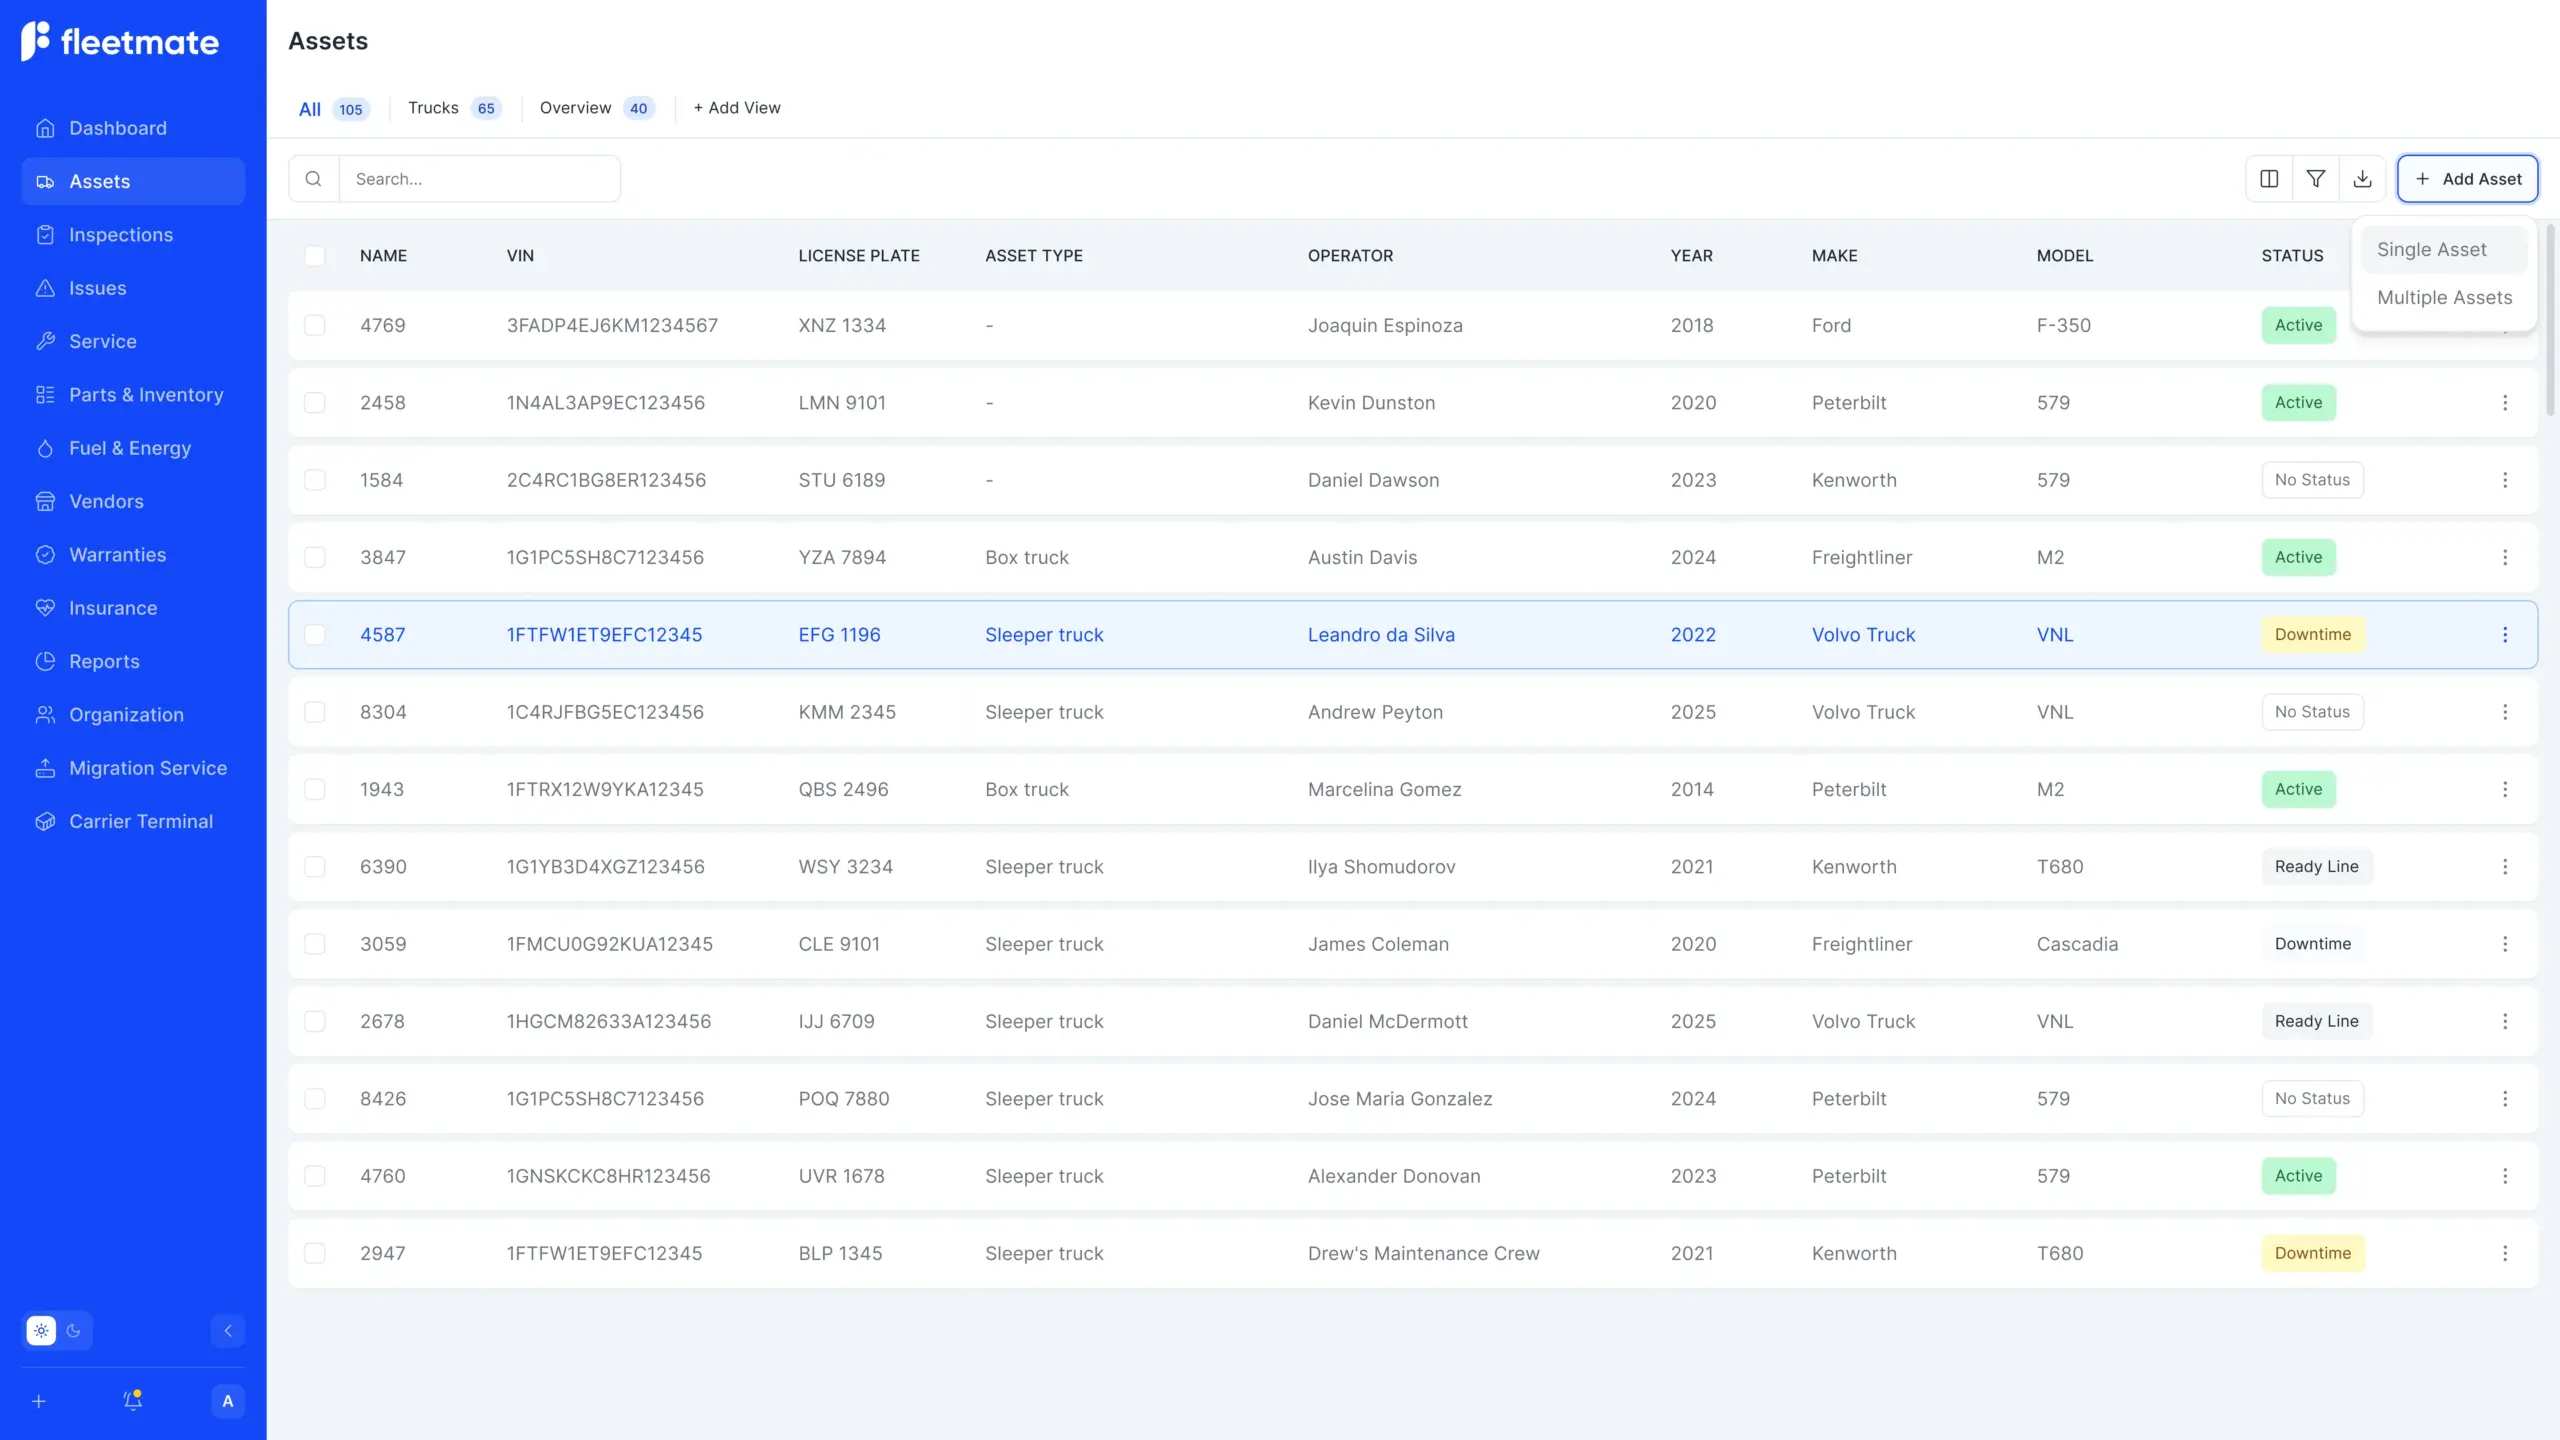This screenshot has height=1440, width=2560.
Task: Click the download export icon
Action: click(x=2362, y=179)
